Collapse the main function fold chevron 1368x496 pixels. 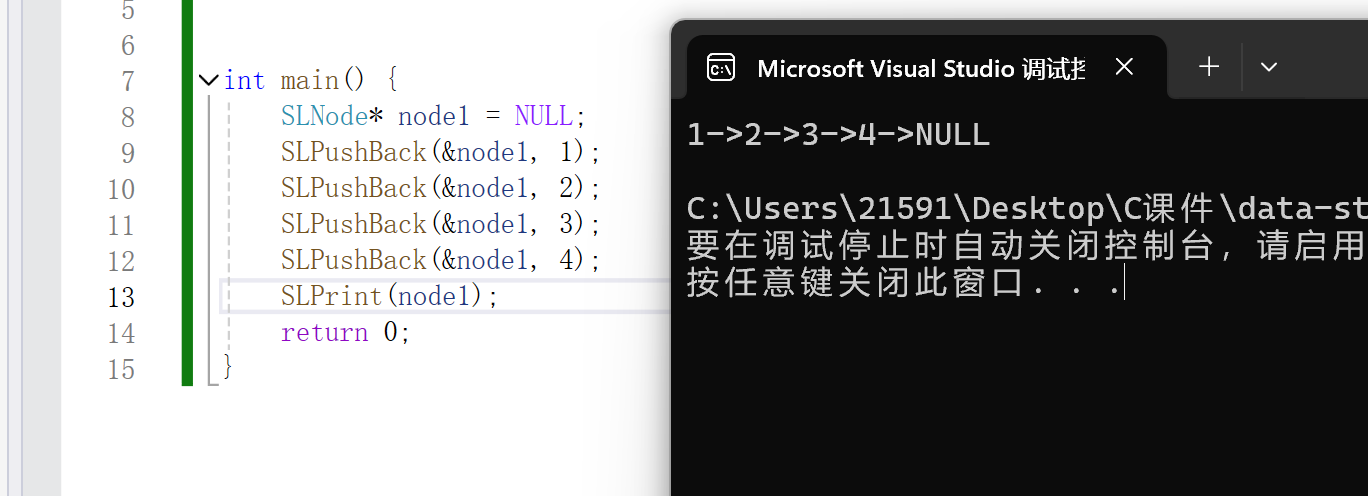coord(209,80)
